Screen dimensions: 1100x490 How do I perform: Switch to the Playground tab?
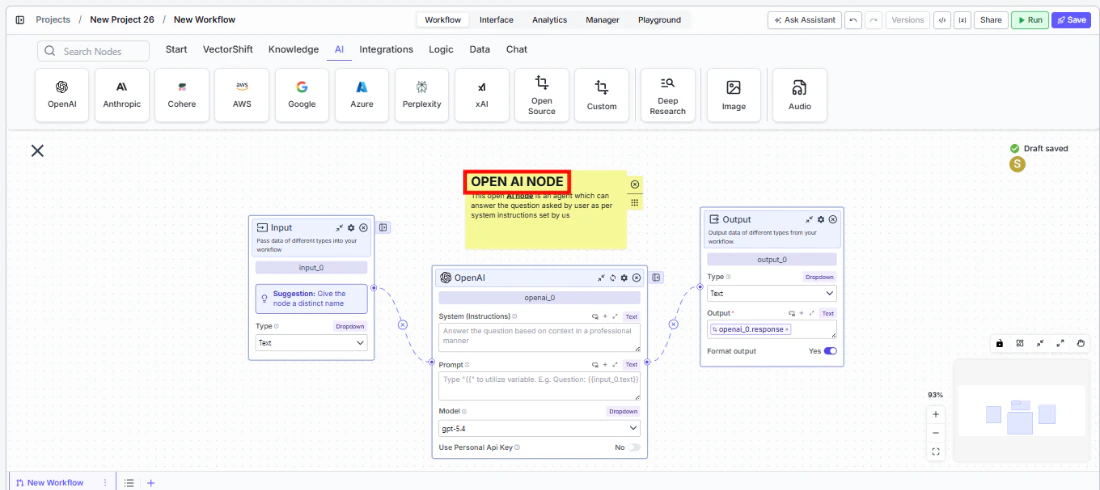pos(659,20)
